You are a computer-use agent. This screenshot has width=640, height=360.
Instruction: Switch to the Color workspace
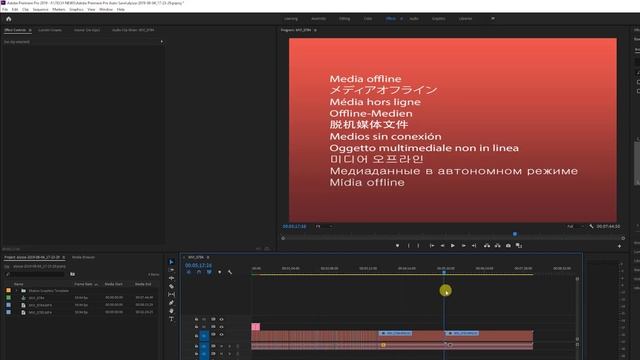(368, 19)
